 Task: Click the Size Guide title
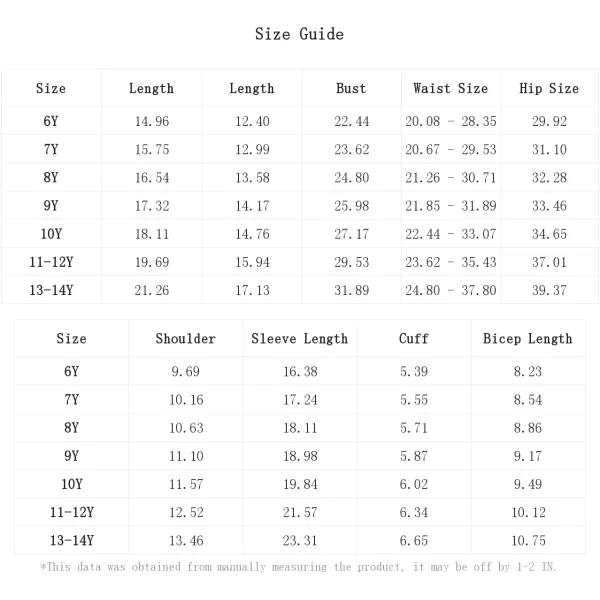point(299,34)
